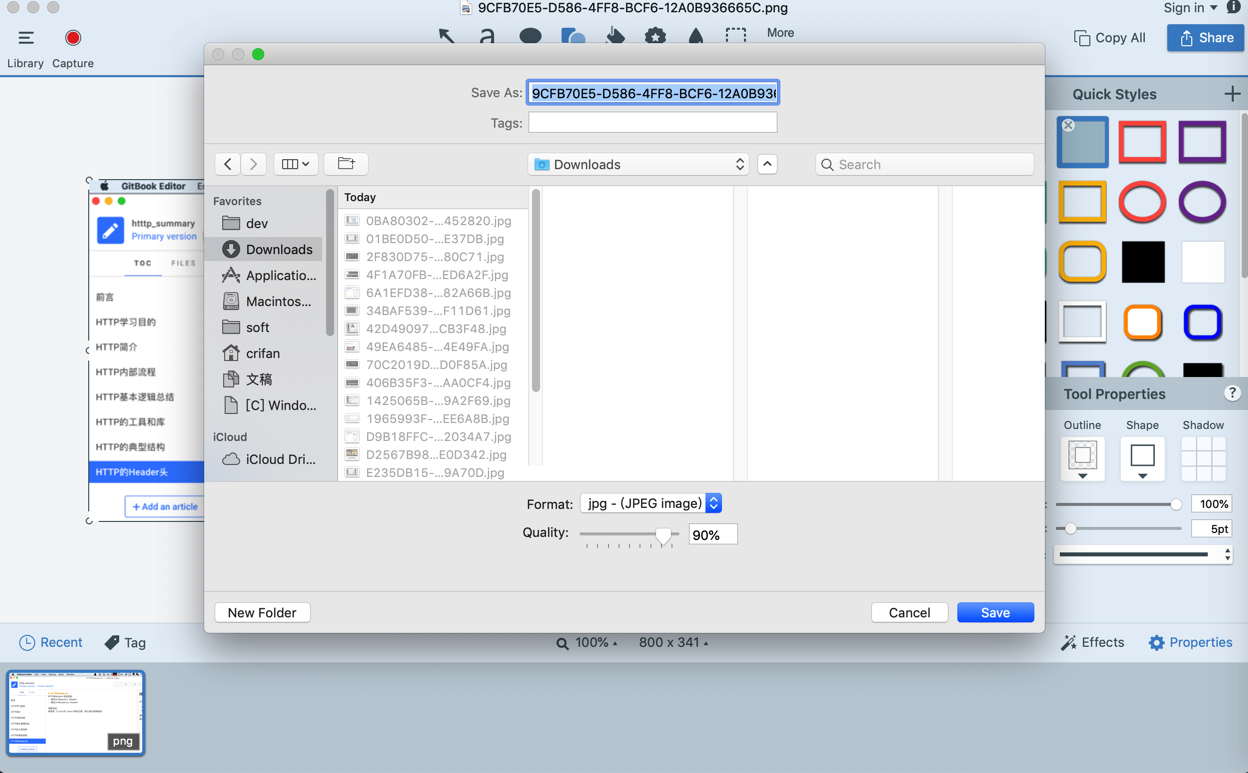Viewport: 1248px width, 773px height.
Task: Choose the purple ellipse quick style
Action: tap(1202, 203)
